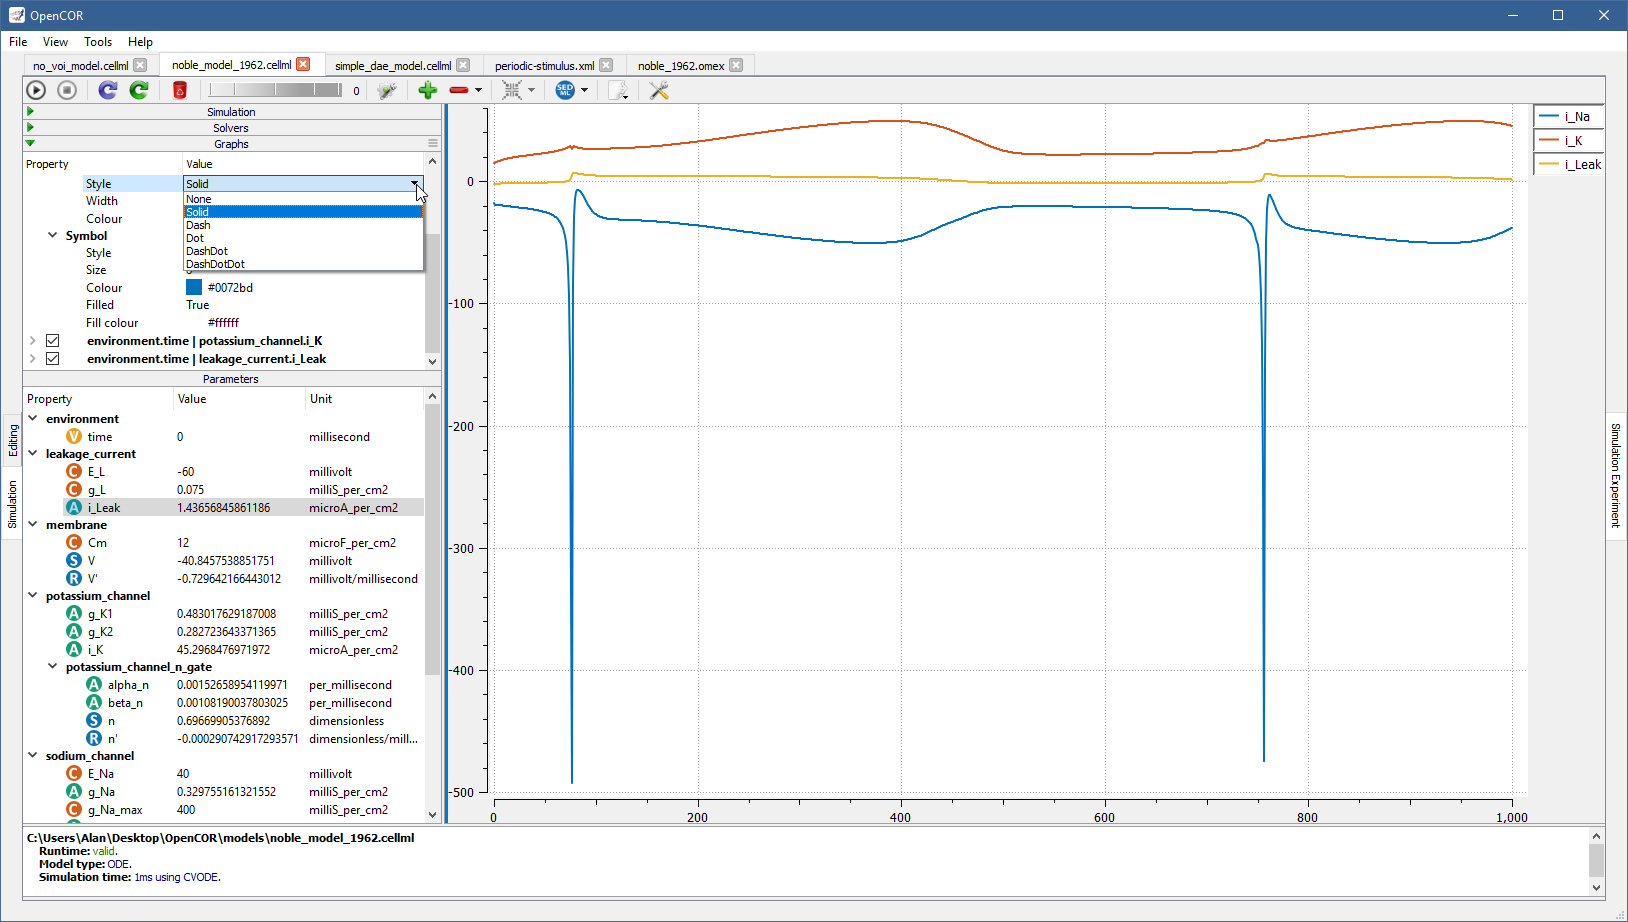Add a graph panel with the green plus
The height and width of the screenshot is (922, 1628).
[428, 90]
